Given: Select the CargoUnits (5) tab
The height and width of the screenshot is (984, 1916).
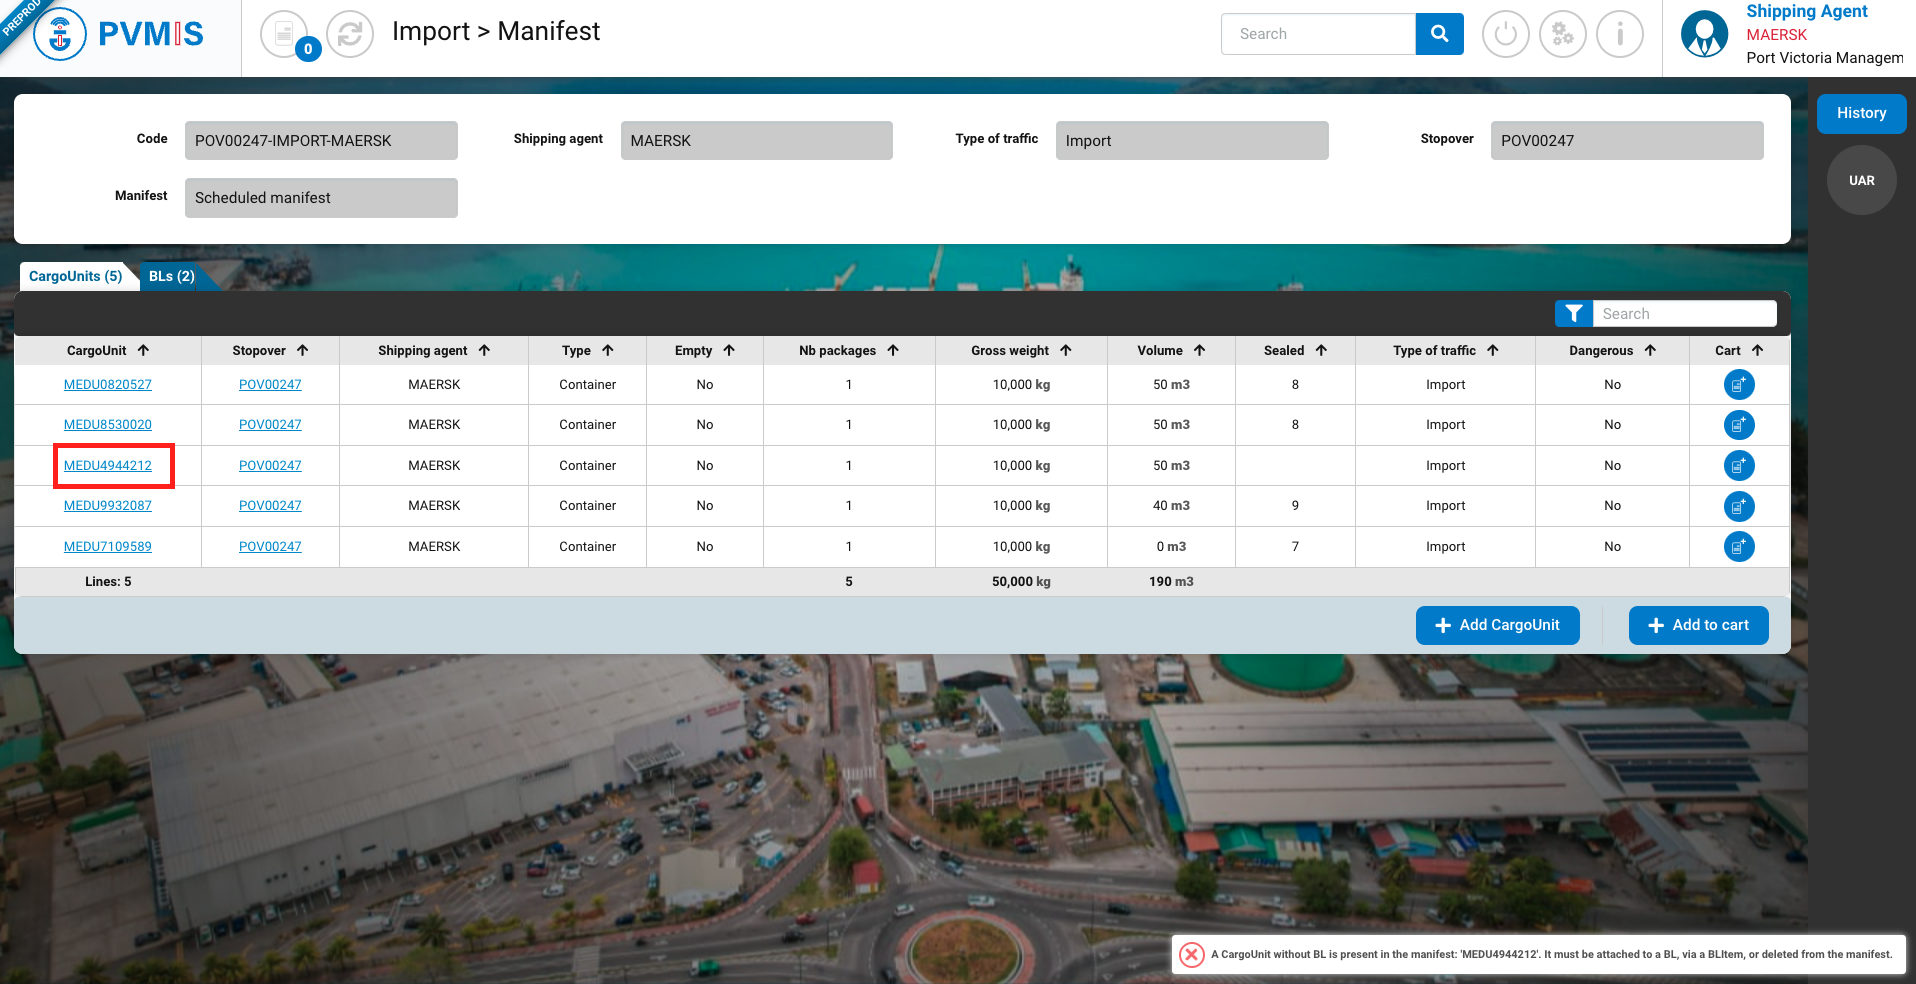Looking at the screenshot, I should (x=76, y=276).
